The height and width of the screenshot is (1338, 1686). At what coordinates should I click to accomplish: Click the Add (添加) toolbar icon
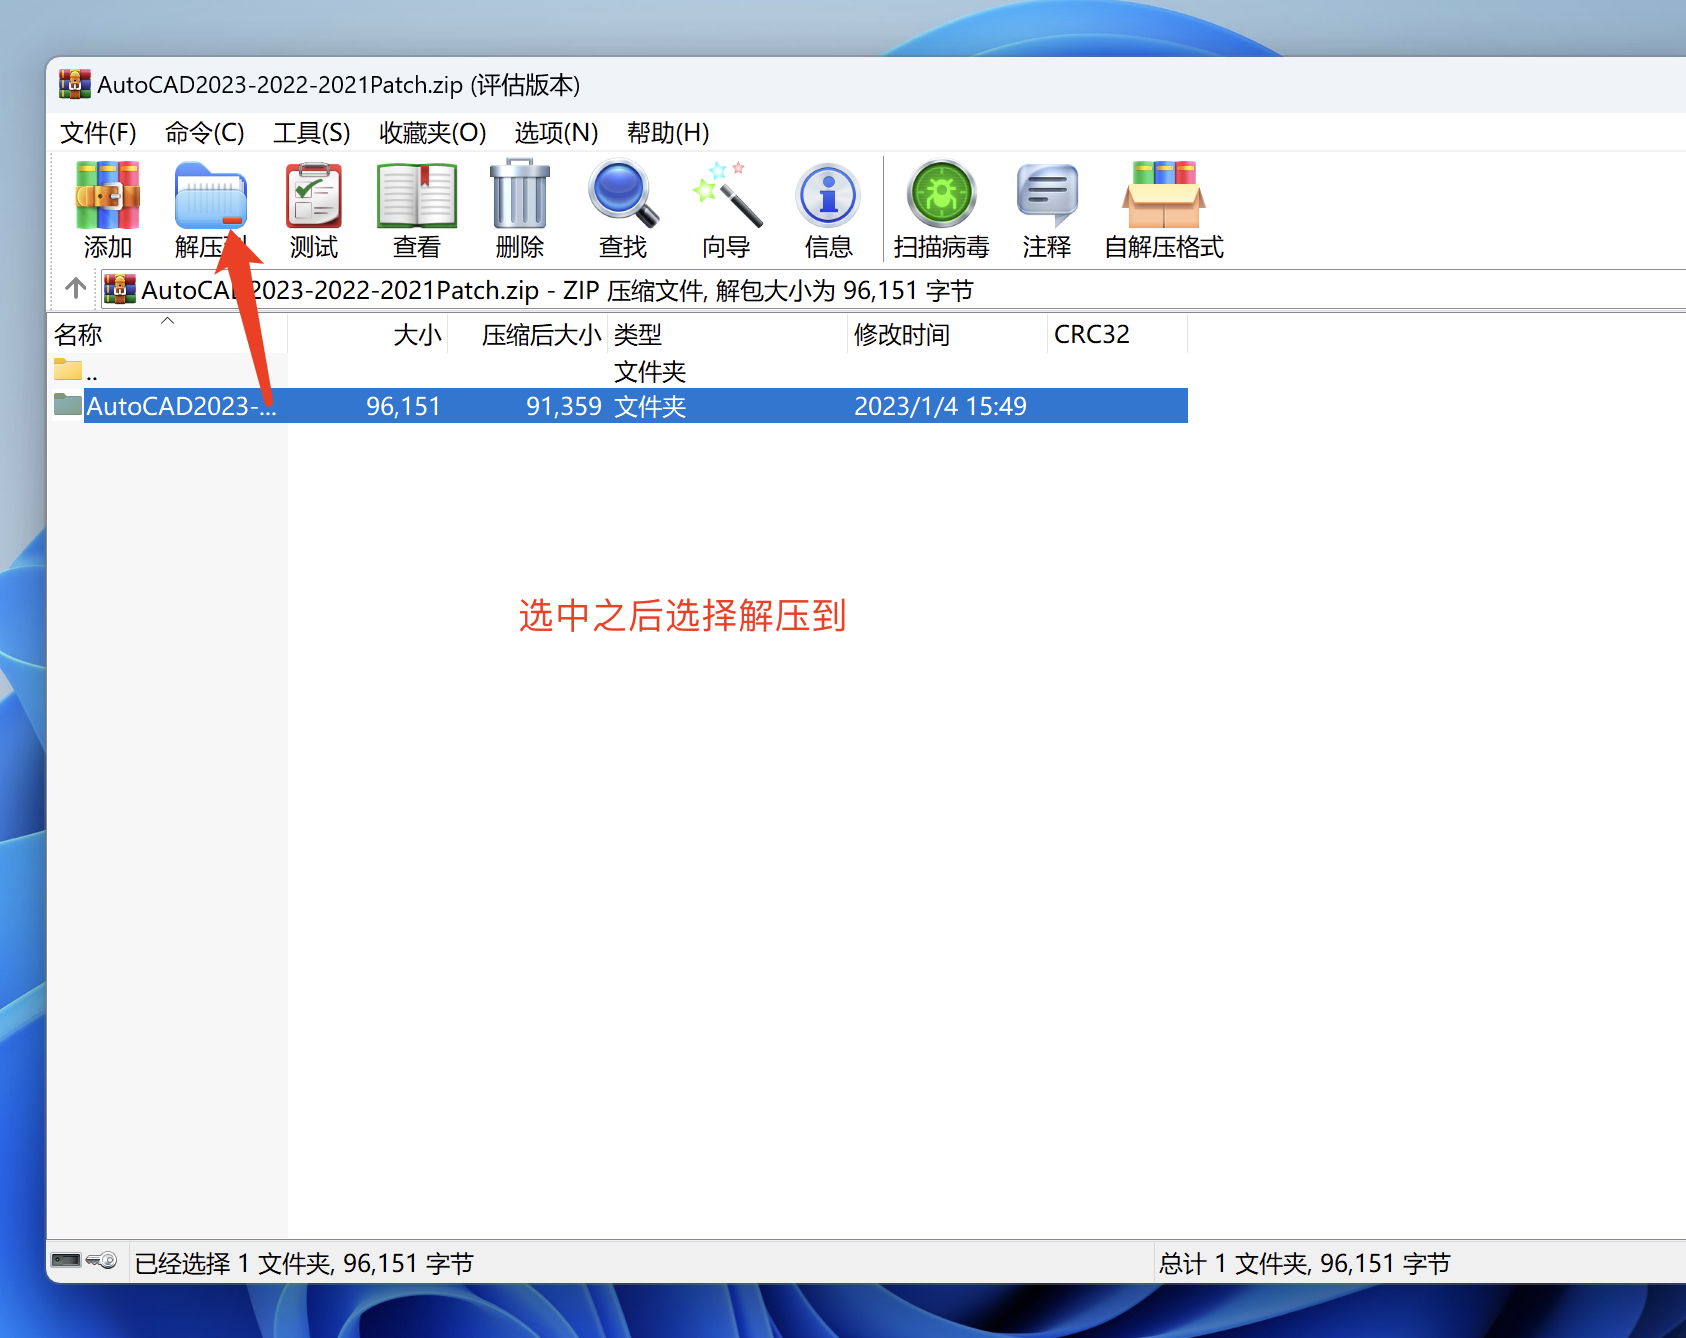point(107,196)
